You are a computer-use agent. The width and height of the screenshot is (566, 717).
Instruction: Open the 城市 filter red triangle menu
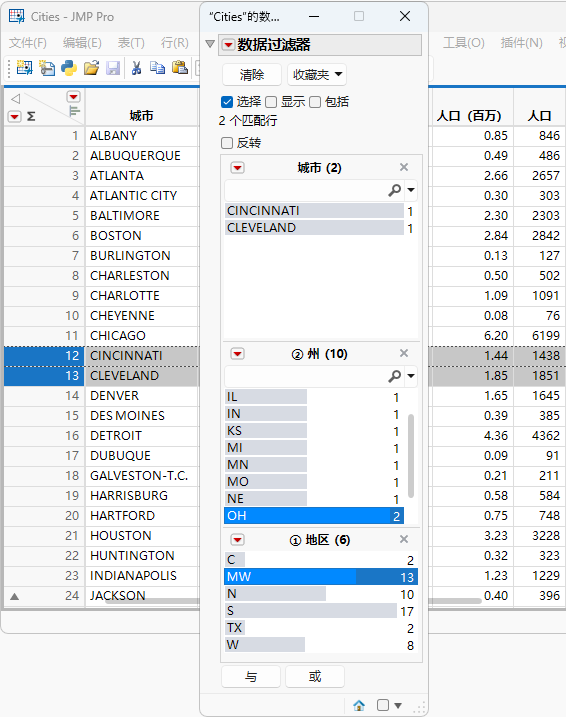pyautogui.click(x=237, y=168)
